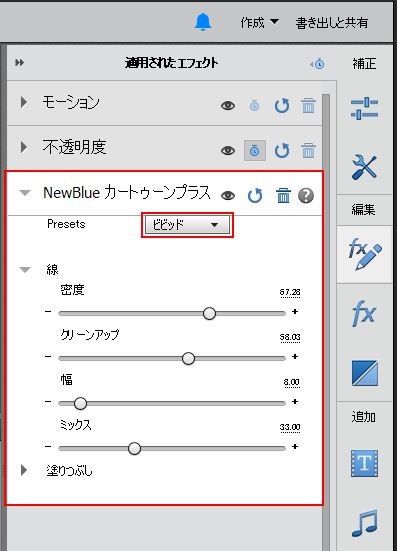Toggle animation stopwatch for 不透明度
Image resolution: width=397 pixels, height=551 pixels.
[x=255, y=150]
